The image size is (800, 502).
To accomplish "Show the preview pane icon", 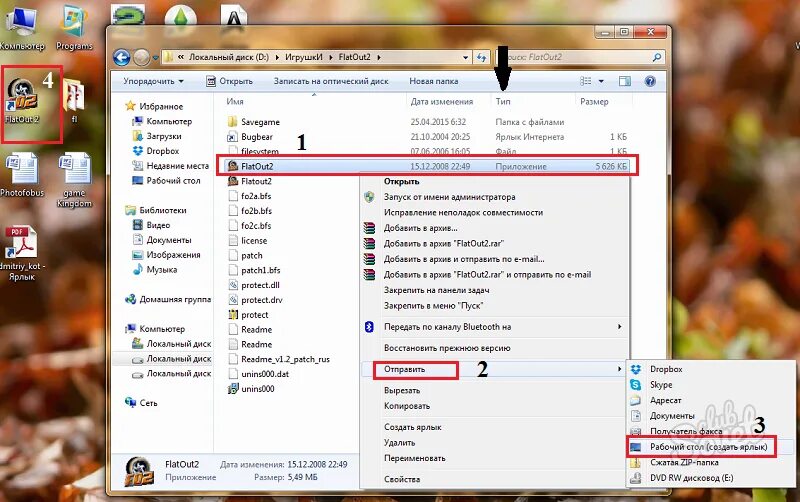I will tap(624, 81).
